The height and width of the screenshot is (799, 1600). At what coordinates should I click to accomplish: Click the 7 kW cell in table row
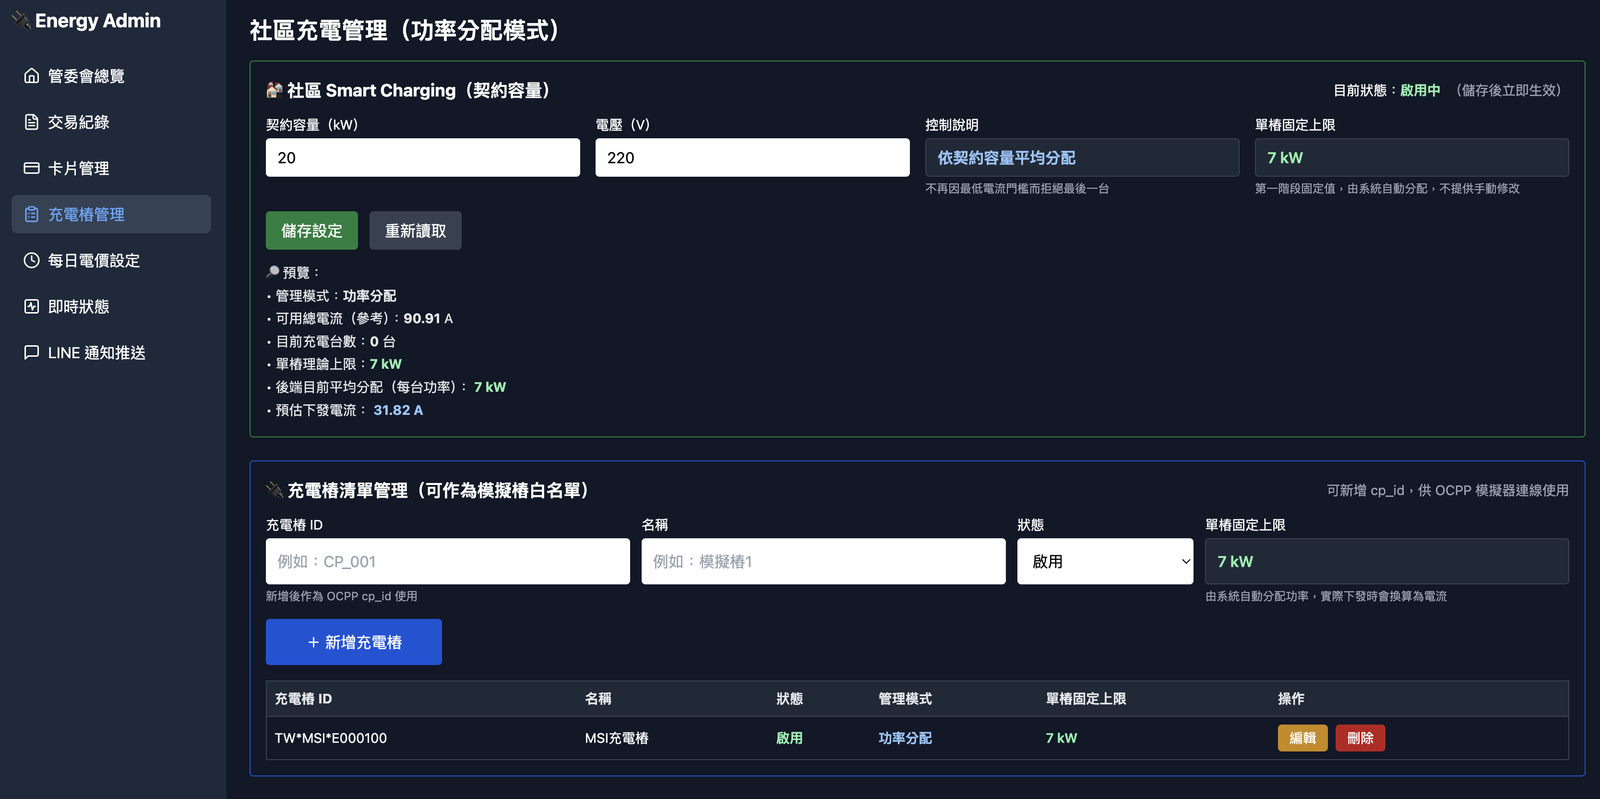point(1061,738)
